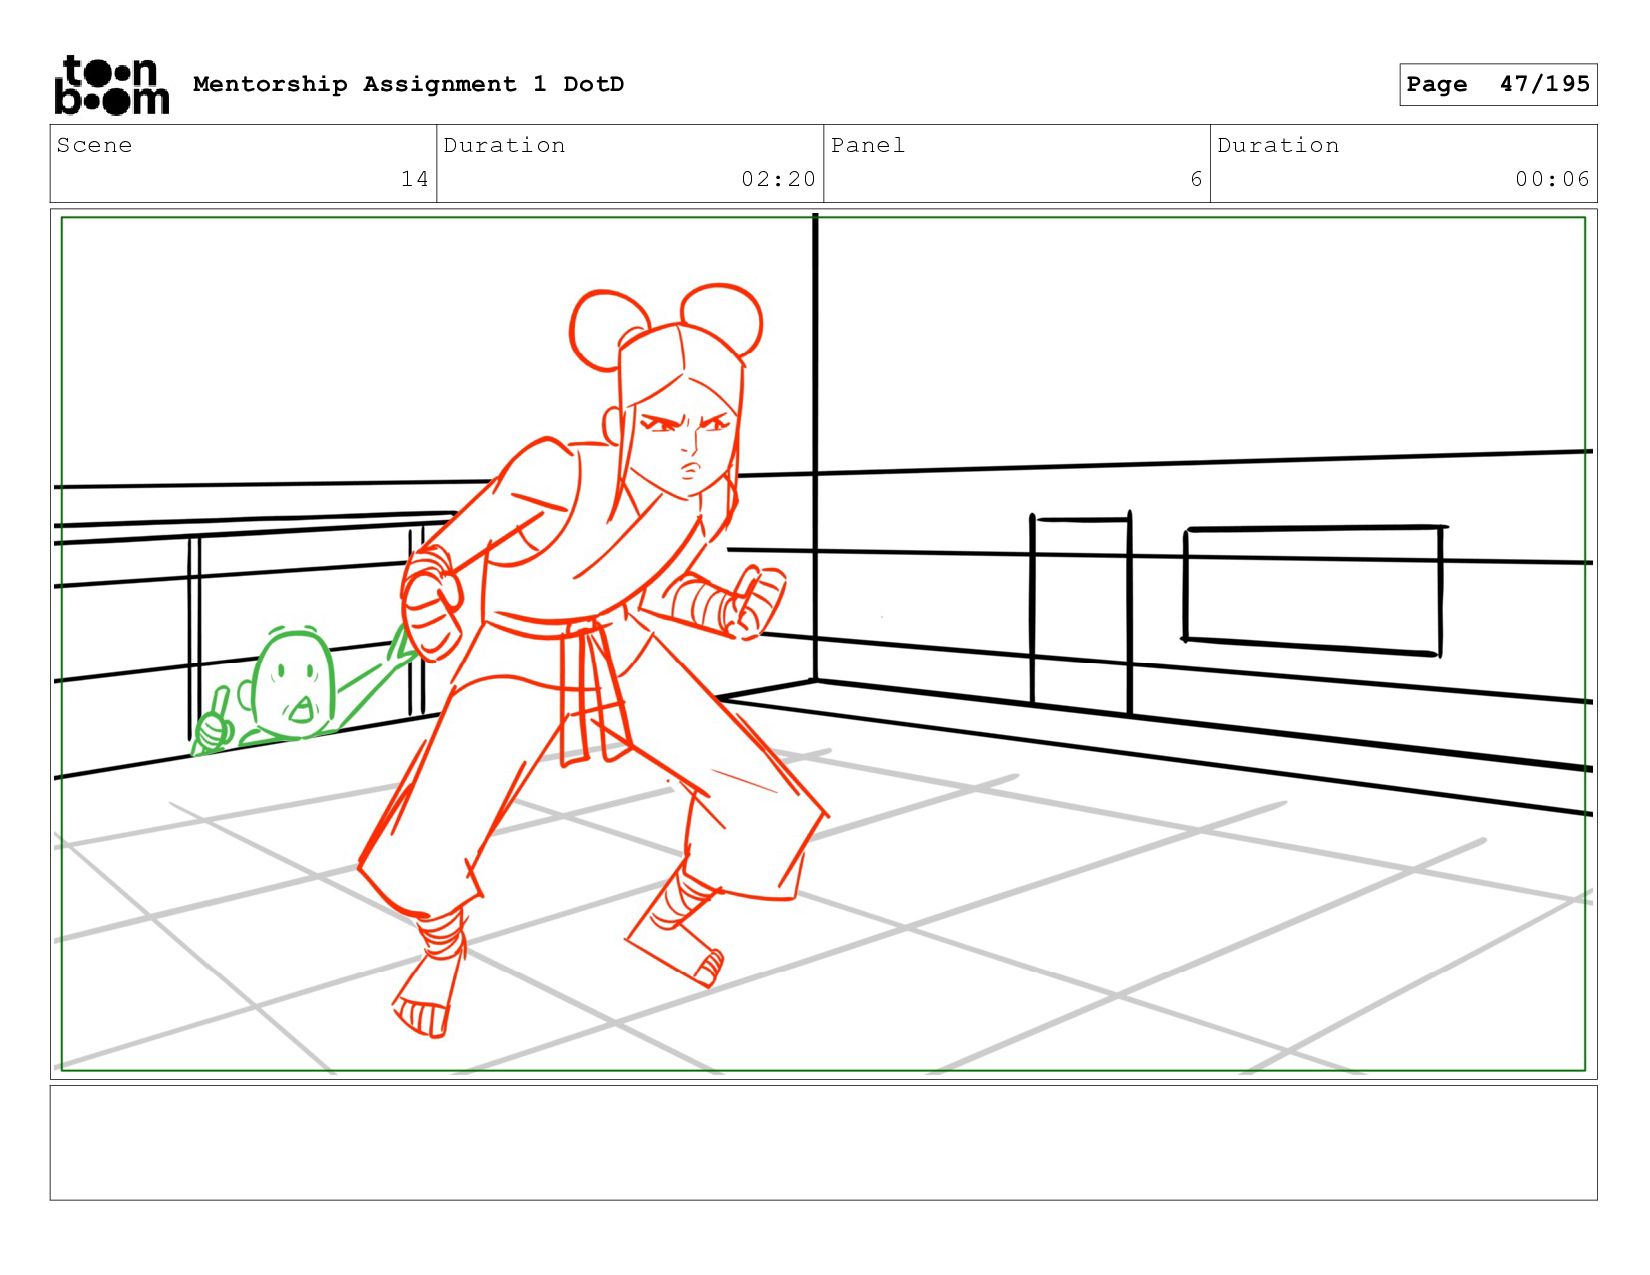Screen dimensions: 1650x1275
Task: Select the title text Mentorship Assignment 1 DotD
Action: click(408, 84)
